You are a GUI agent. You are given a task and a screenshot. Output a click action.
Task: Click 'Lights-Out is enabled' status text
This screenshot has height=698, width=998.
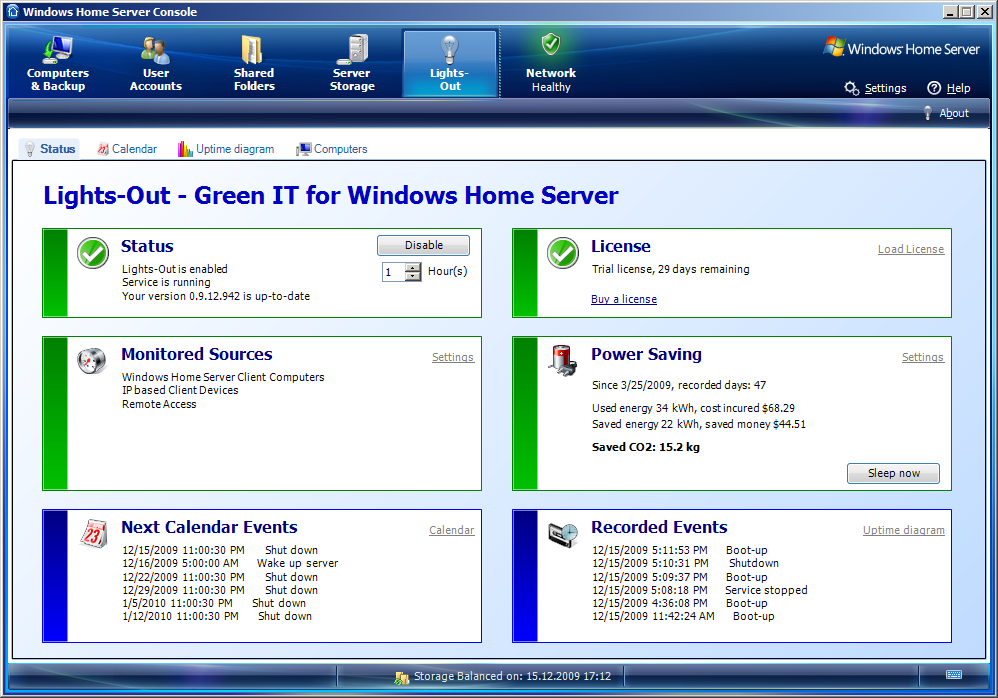coord(174,269)
